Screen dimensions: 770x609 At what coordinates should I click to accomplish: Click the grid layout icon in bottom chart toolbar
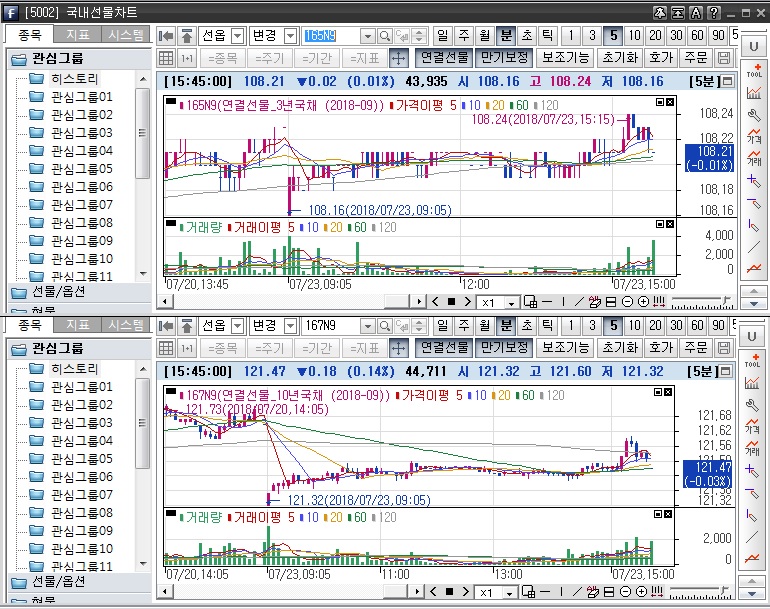pyautogui.click(x=166, y=347)
